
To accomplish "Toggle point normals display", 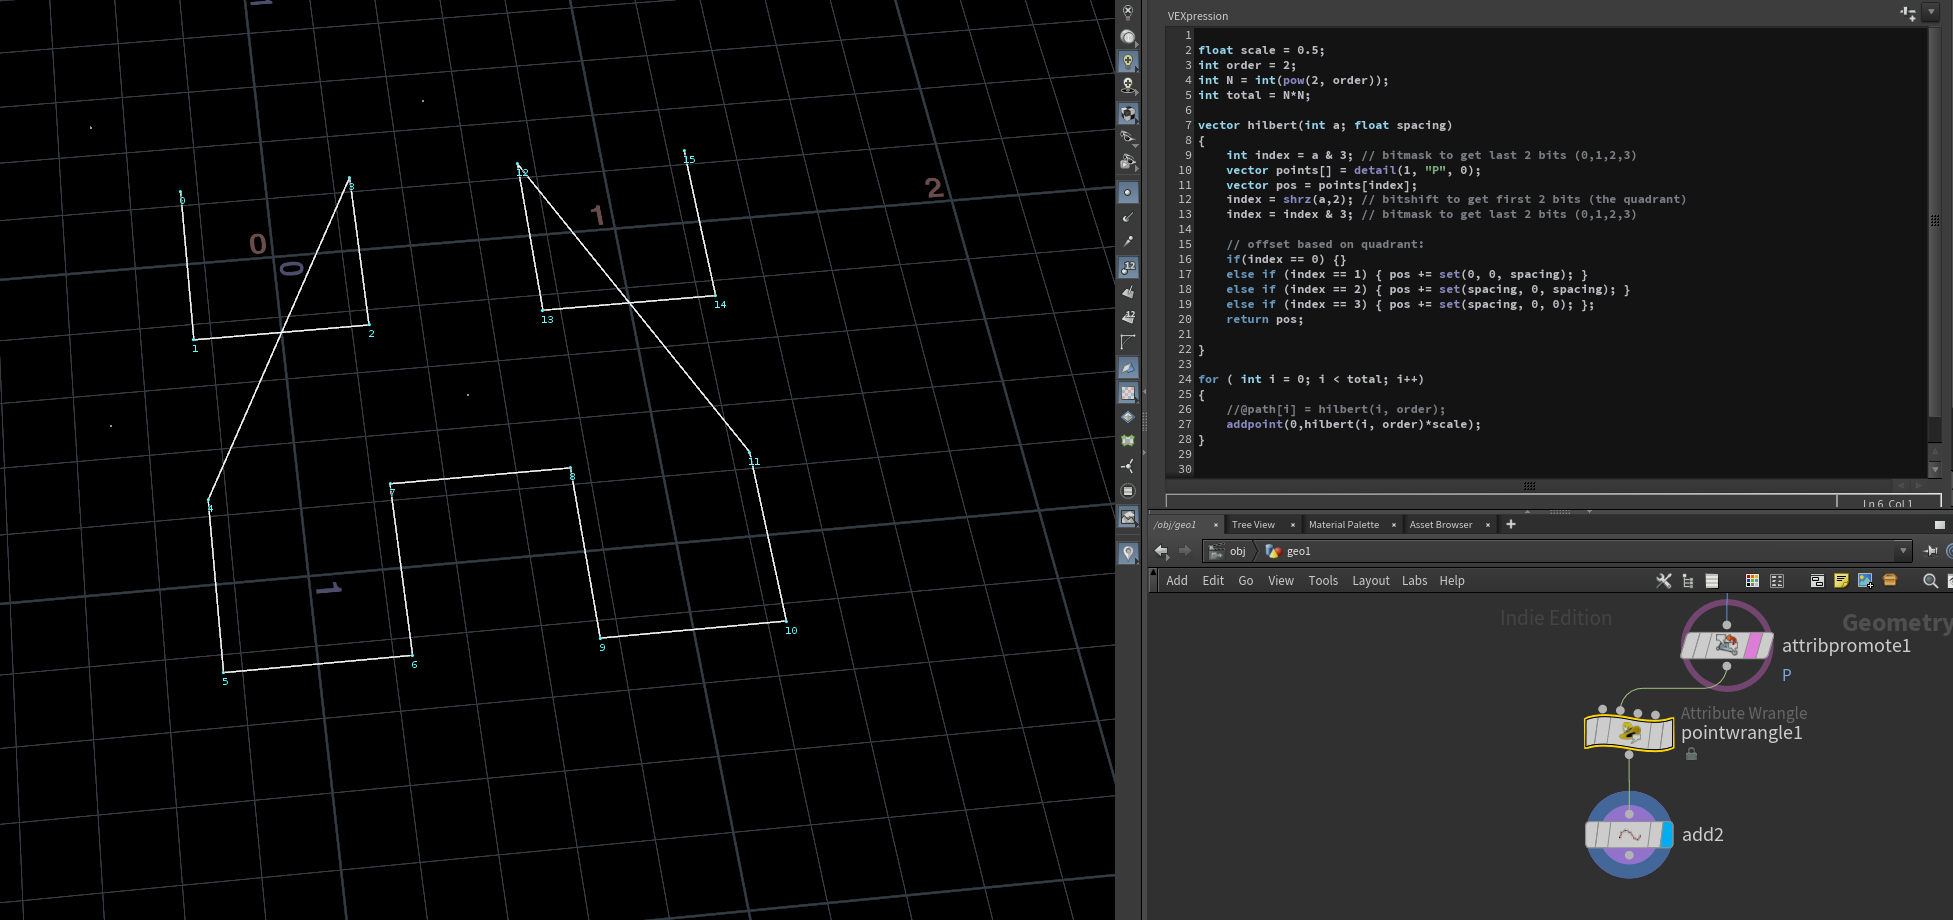I will (1128, 217).
